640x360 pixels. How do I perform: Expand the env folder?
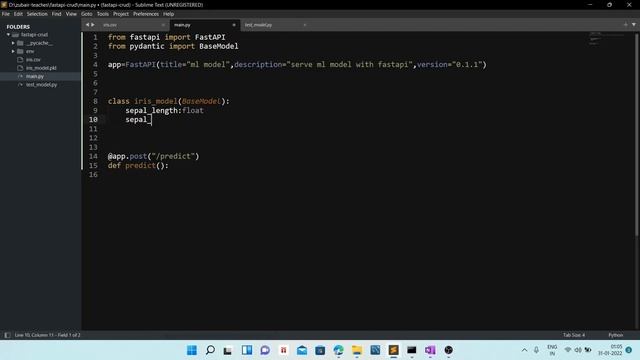(13, 51)
